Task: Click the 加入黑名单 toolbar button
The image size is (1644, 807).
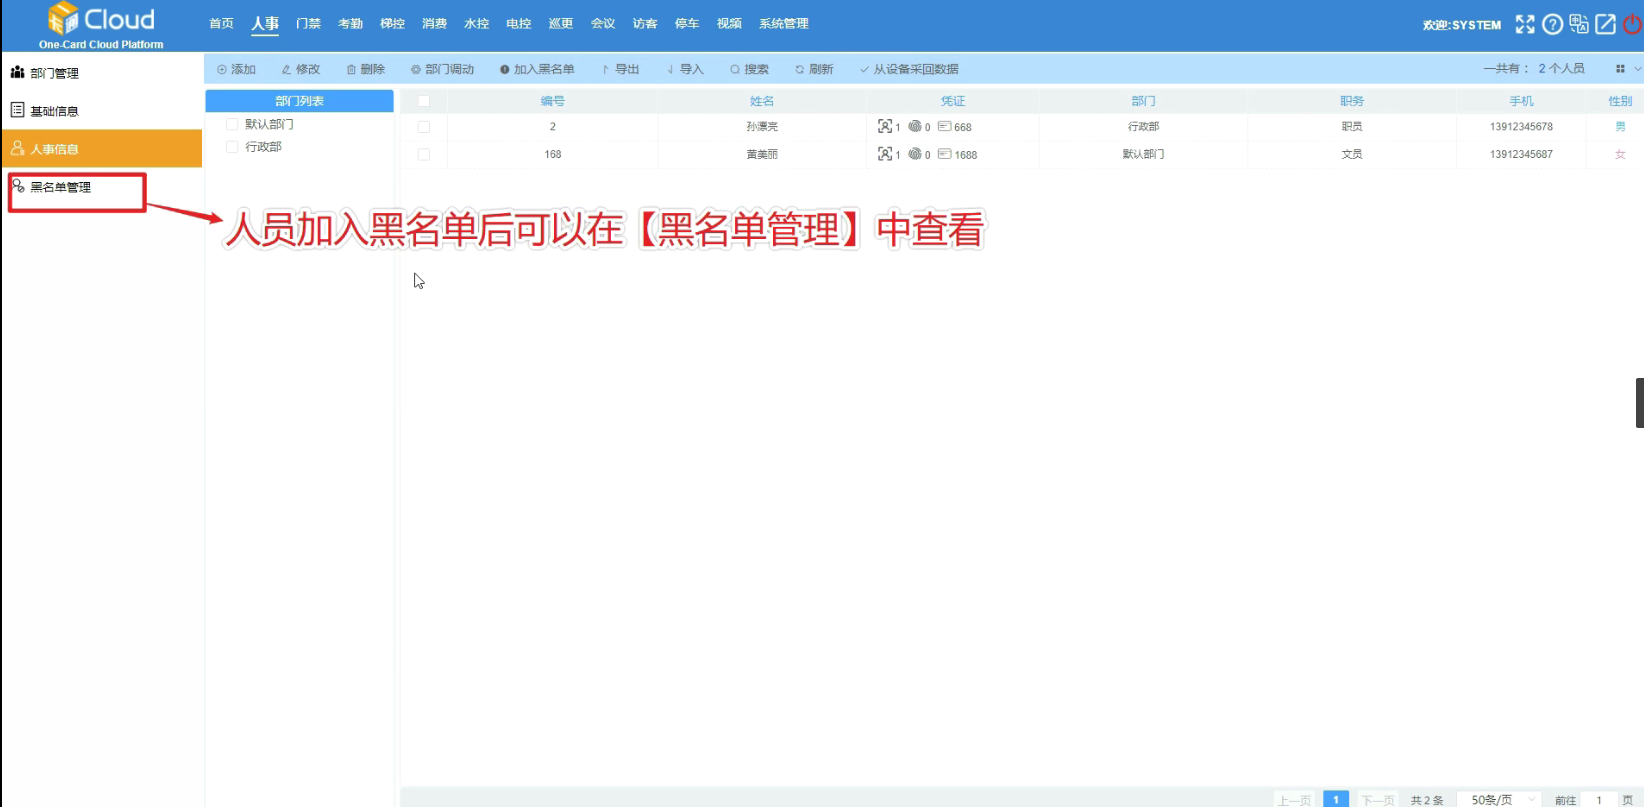Action: click(x=537, y=69)
